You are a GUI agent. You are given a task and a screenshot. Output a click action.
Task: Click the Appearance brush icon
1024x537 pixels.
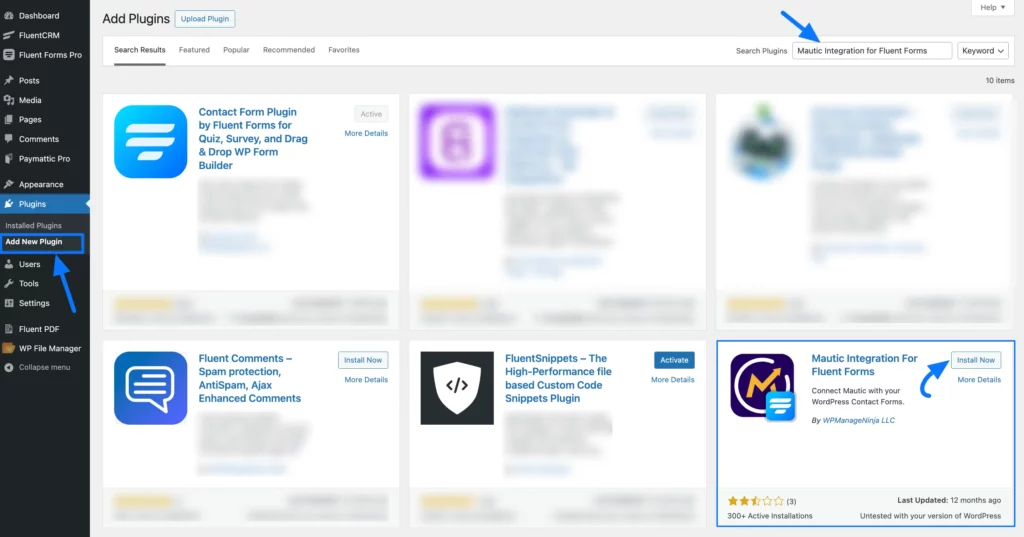(x=9, y=185)
